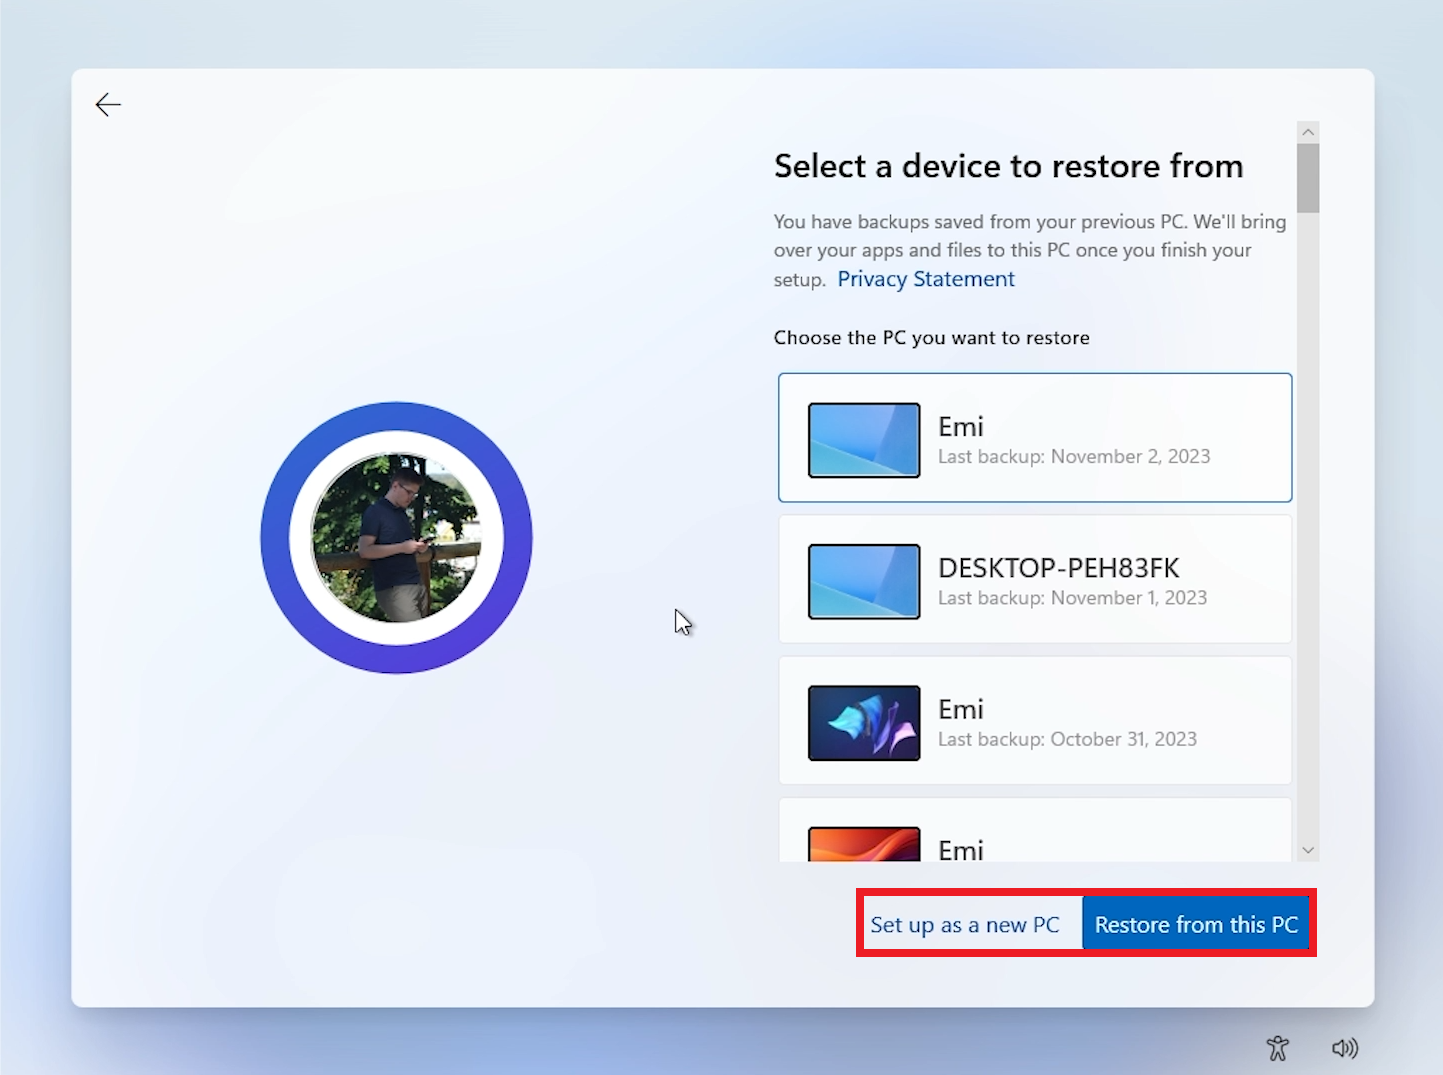
Task: Click the heading Select a device to restore from
Action: (1008, 166)
